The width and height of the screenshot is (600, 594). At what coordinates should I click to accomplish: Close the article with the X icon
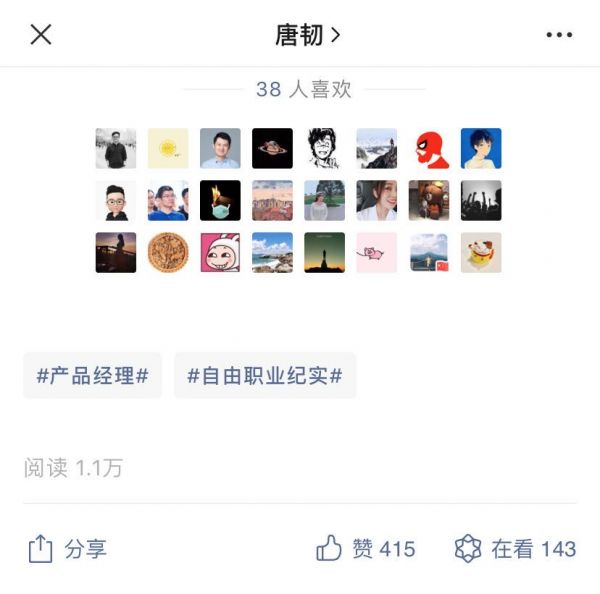coord(41,34)
